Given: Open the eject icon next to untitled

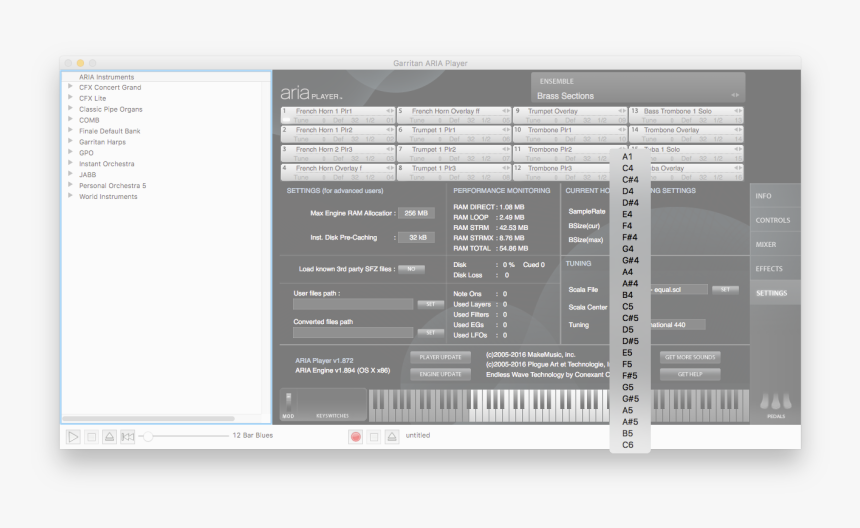Looking at the screenshot, I should (x=392, y=436).
